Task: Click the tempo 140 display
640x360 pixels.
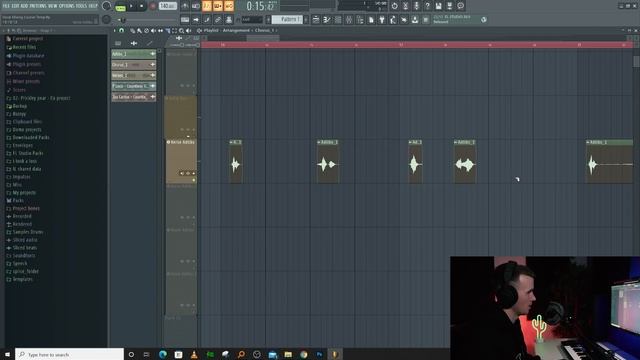Action: tap(168, 6)
